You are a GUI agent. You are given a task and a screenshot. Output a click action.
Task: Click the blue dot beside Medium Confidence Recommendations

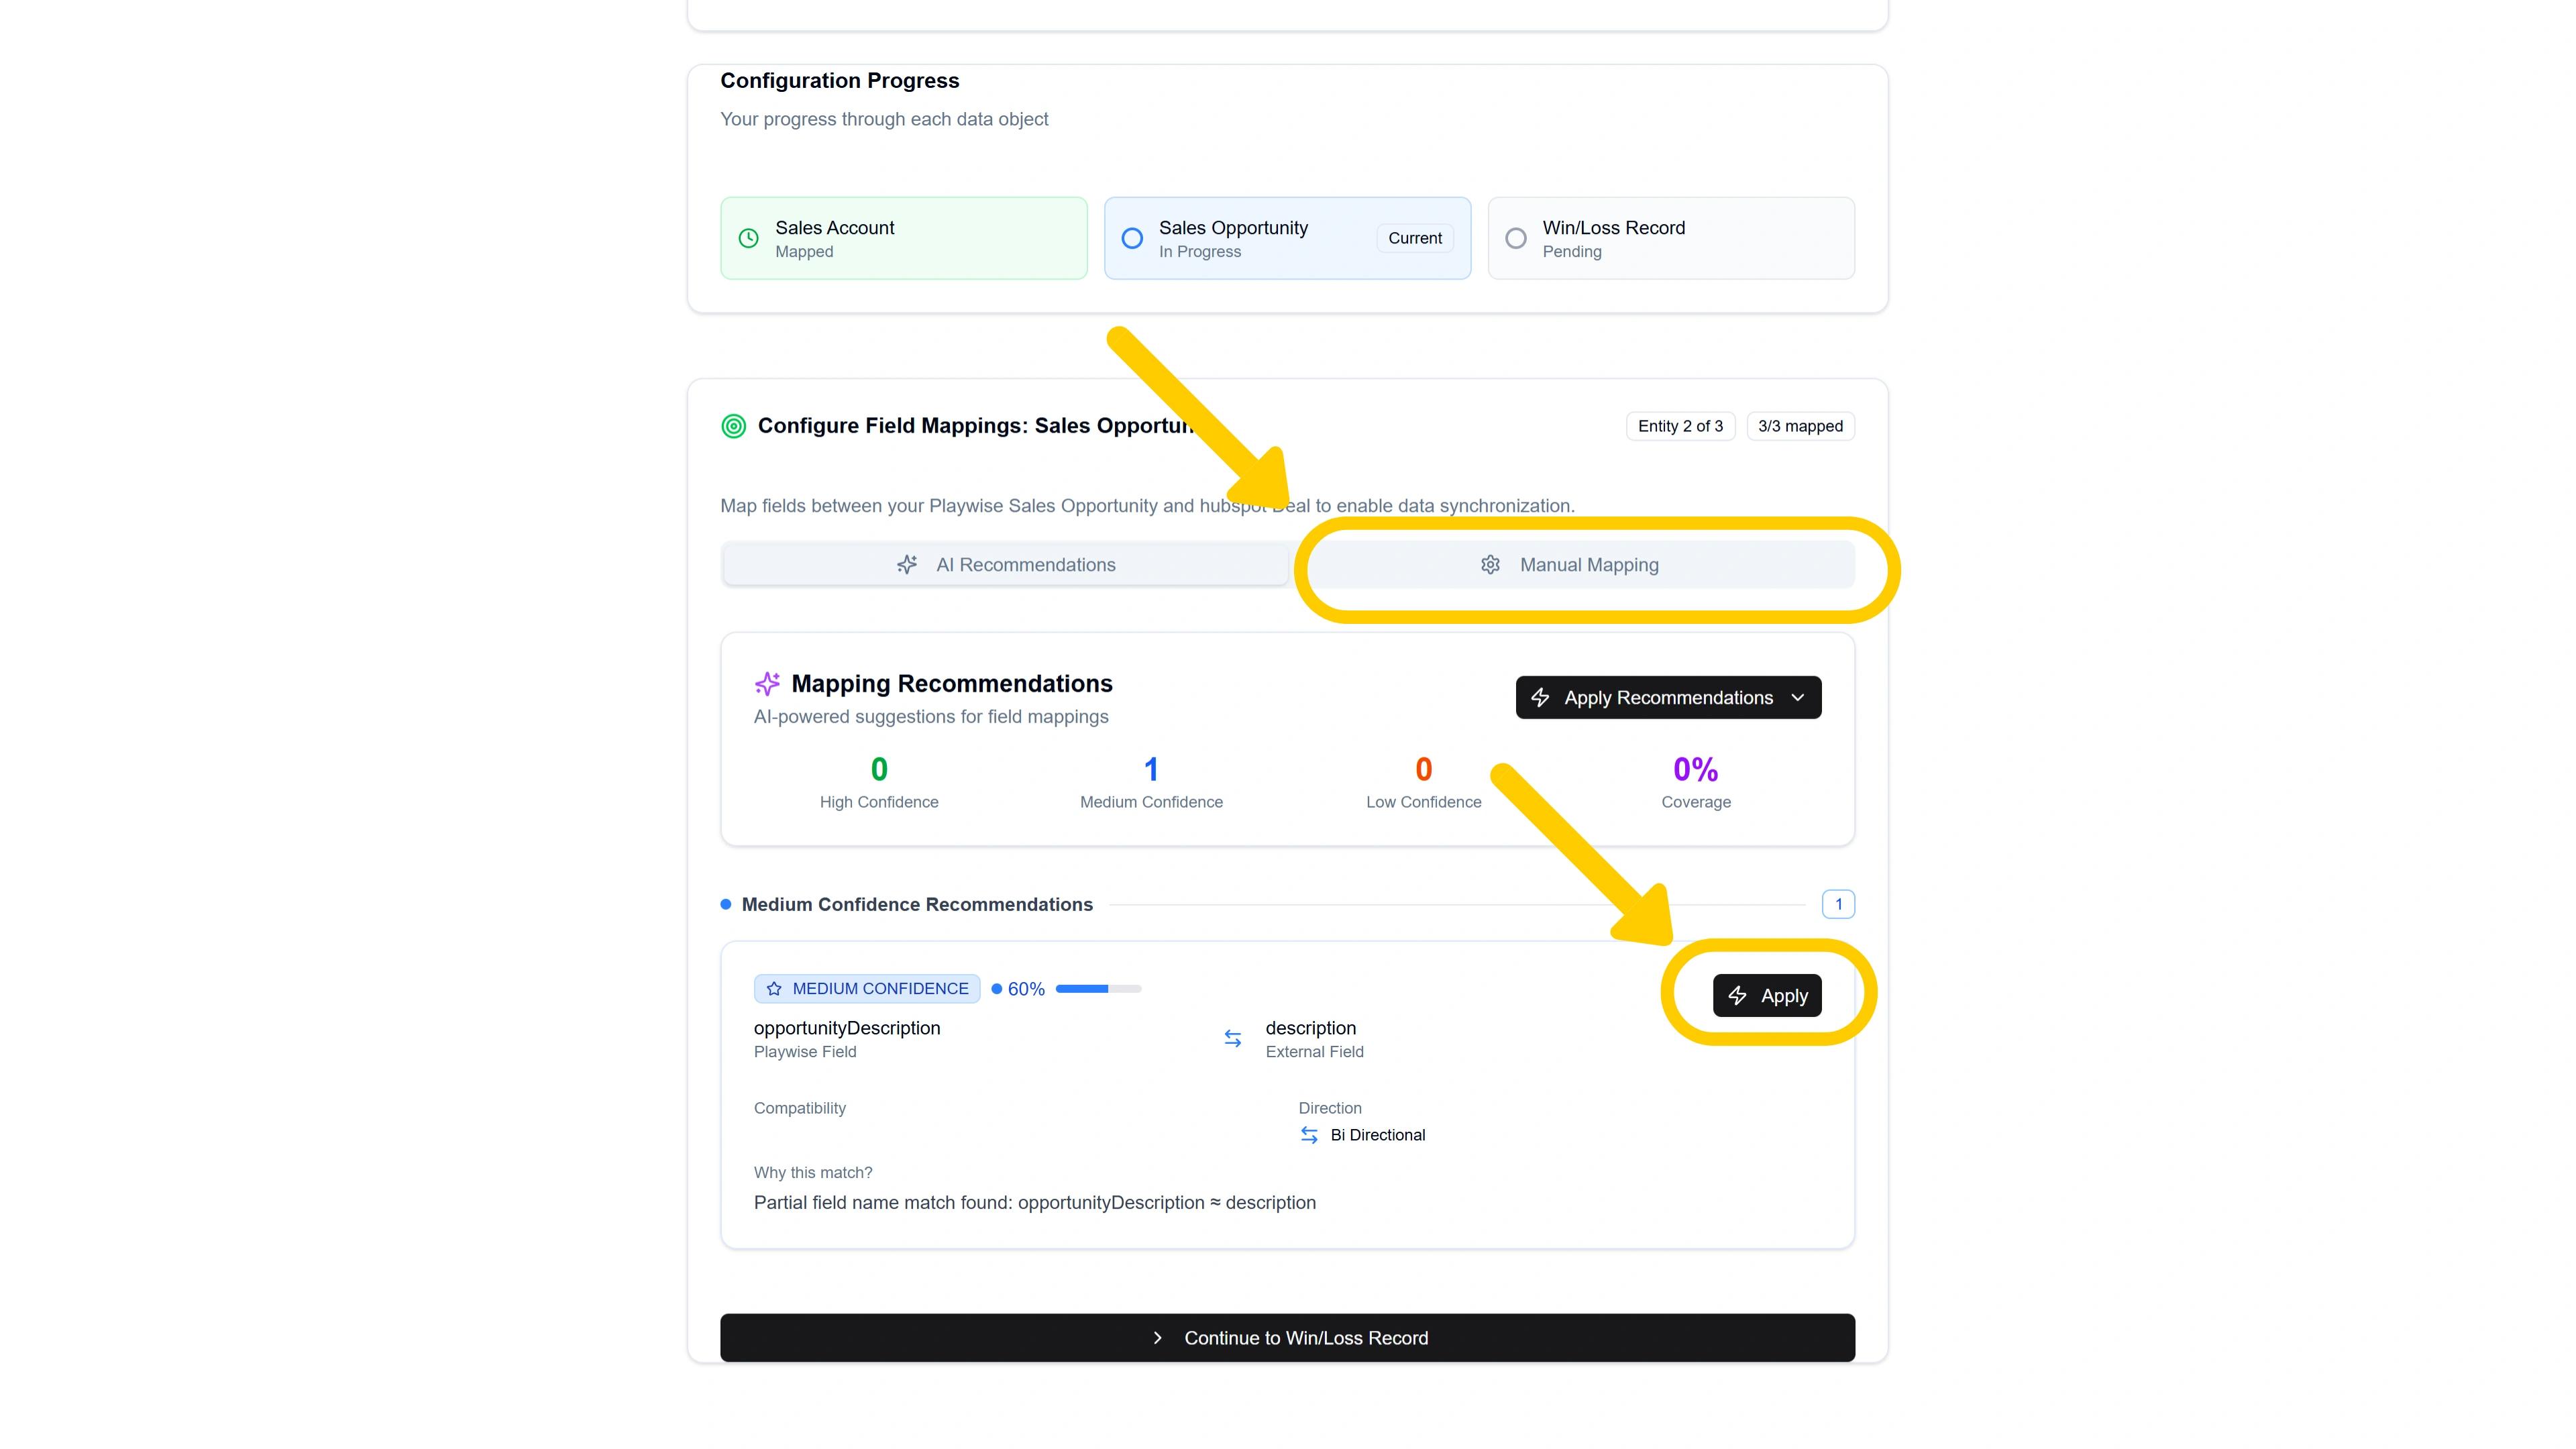725,904
